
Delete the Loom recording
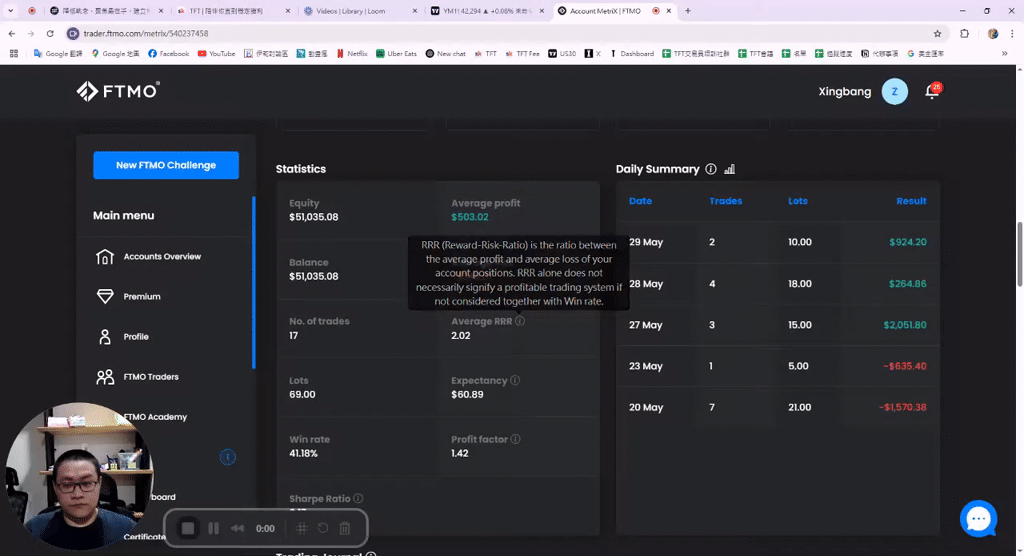coord(345,528)
